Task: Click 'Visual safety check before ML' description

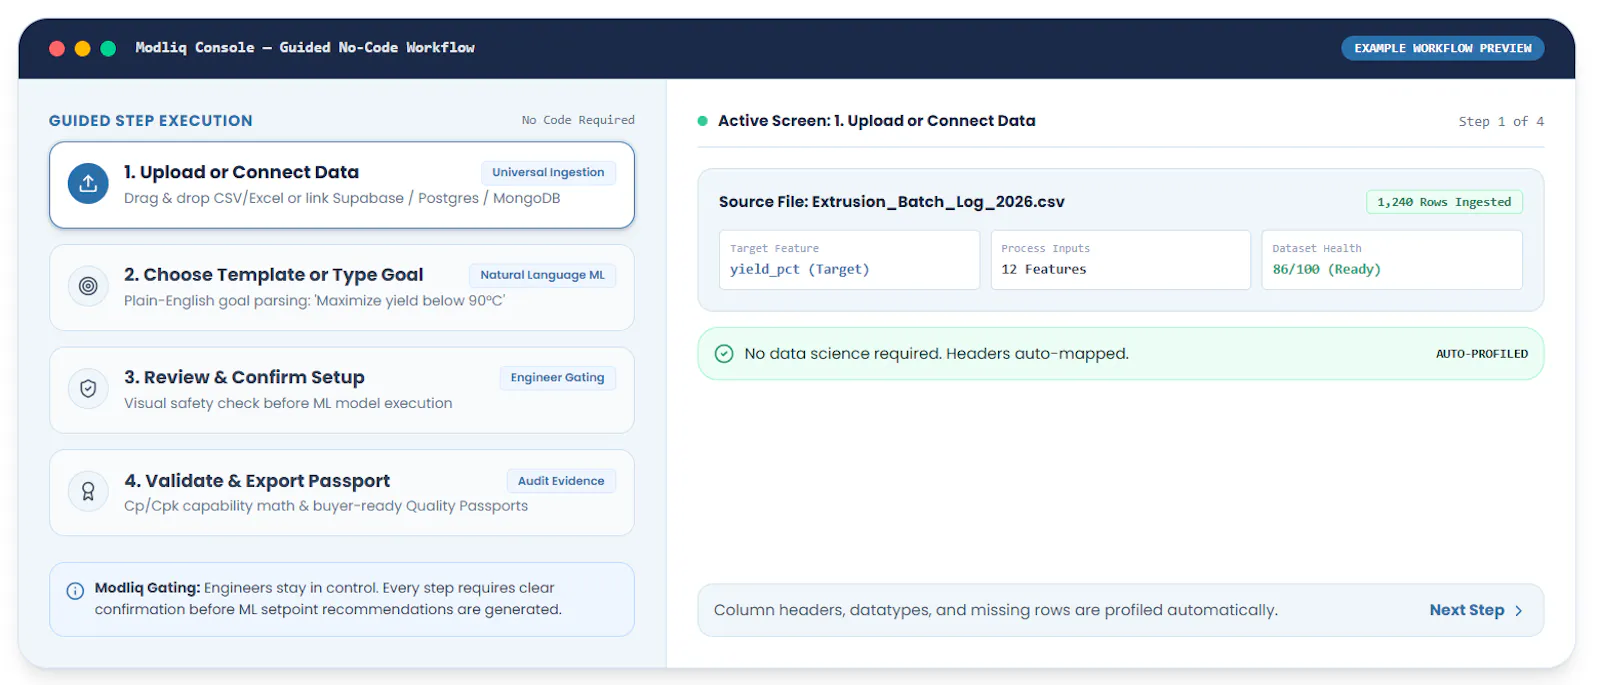Action: point(288,403)
